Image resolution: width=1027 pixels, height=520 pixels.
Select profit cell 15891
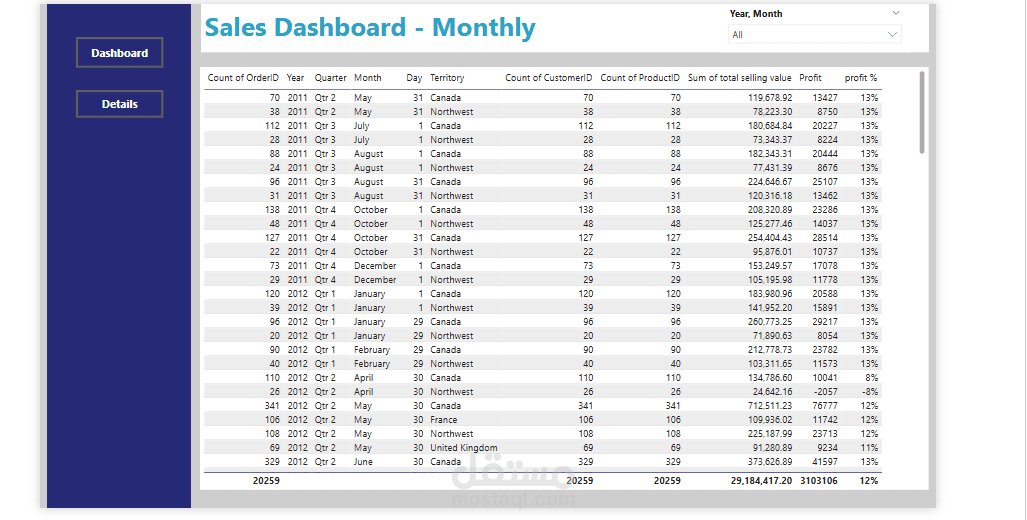[x=825, y=308]
